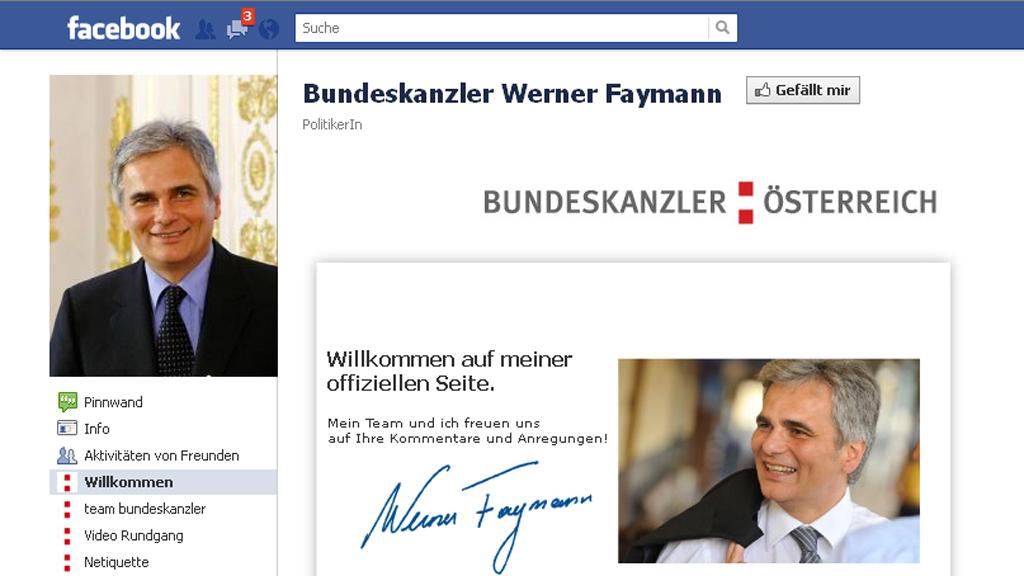Click the Aktivitäten von Freunden people icon
1024x576 pixels.
(67, 455)
